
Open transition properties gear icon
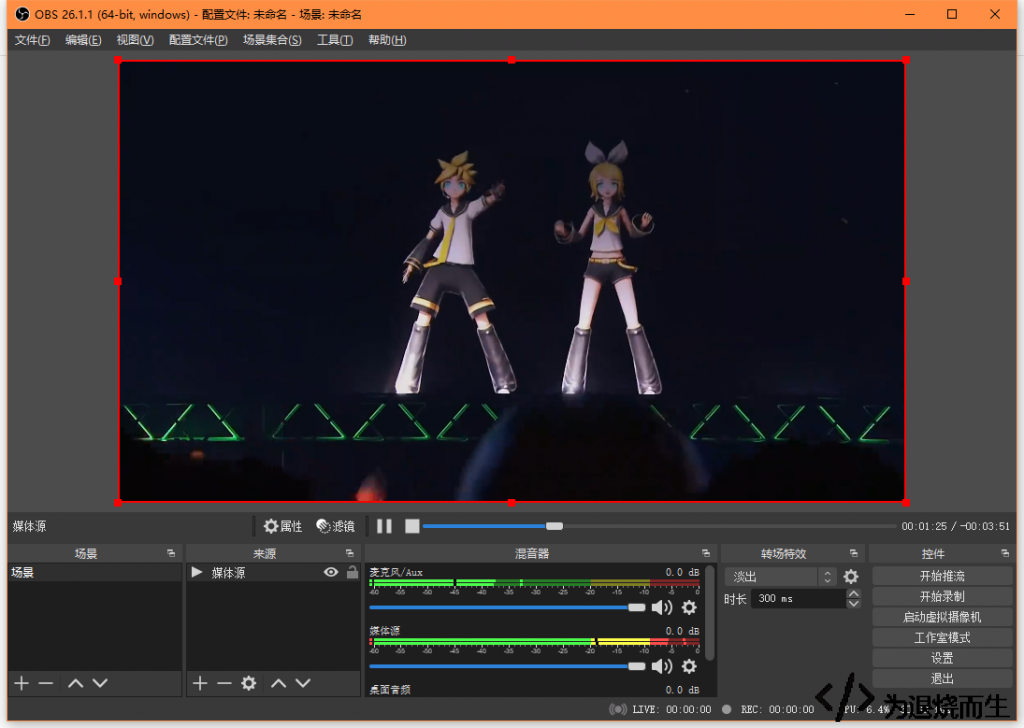pyautogui.click(x=851, y=577)
